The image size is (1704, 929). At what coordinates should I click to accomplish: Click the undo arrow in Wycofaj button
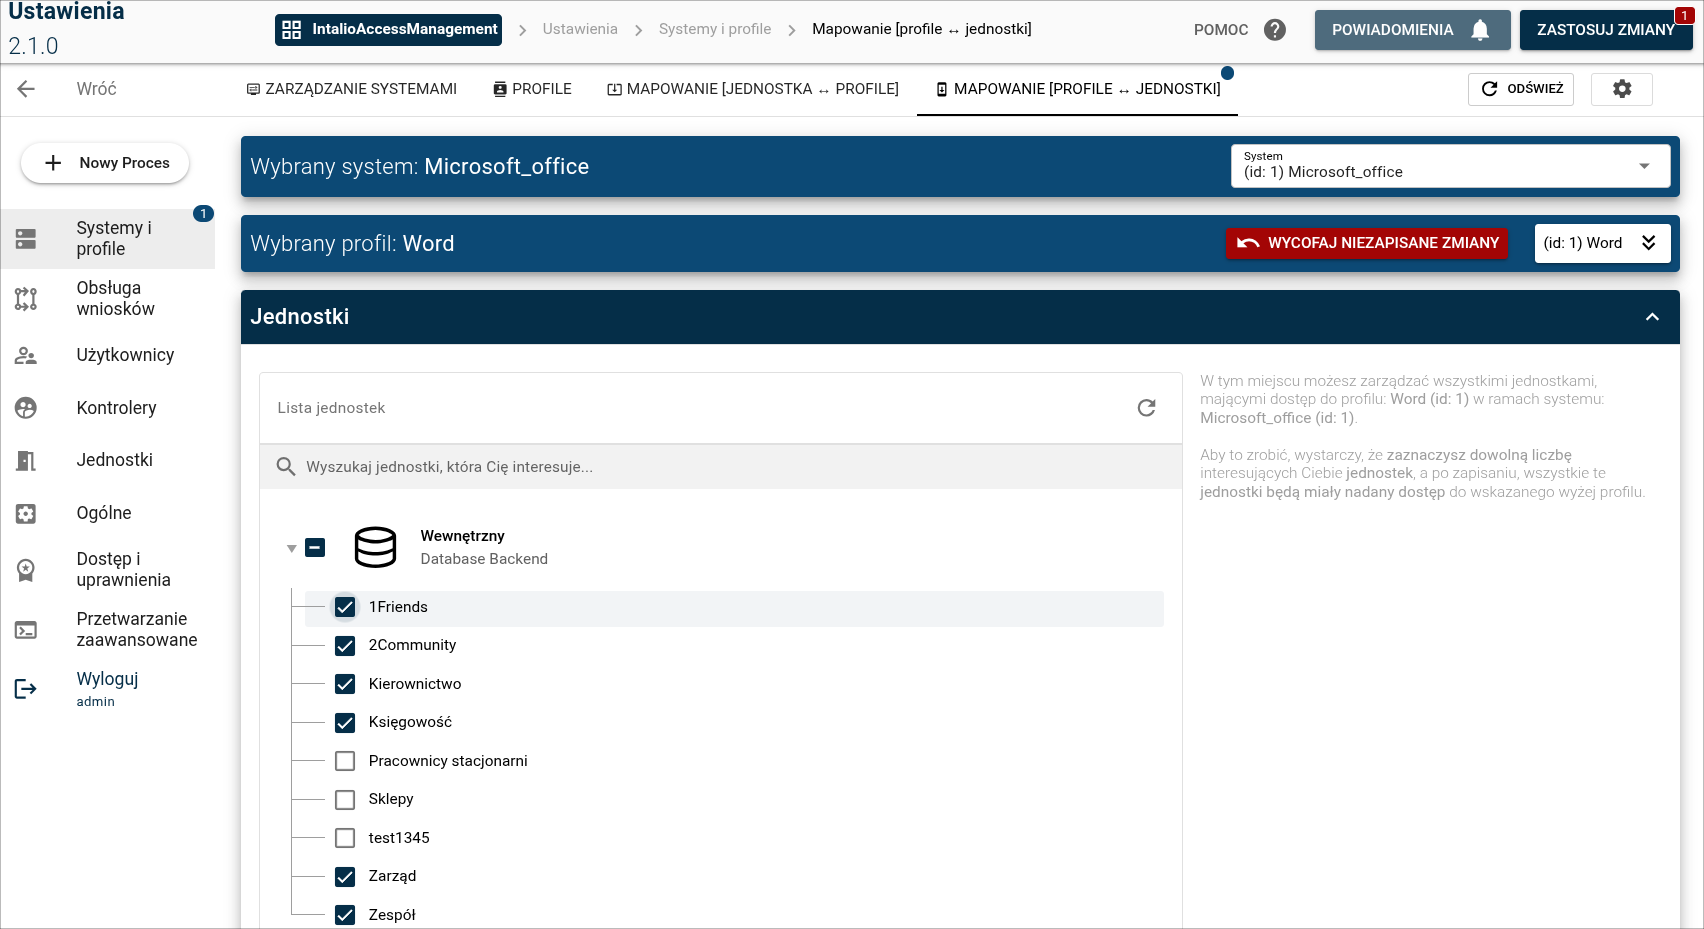coord(1247,243)
